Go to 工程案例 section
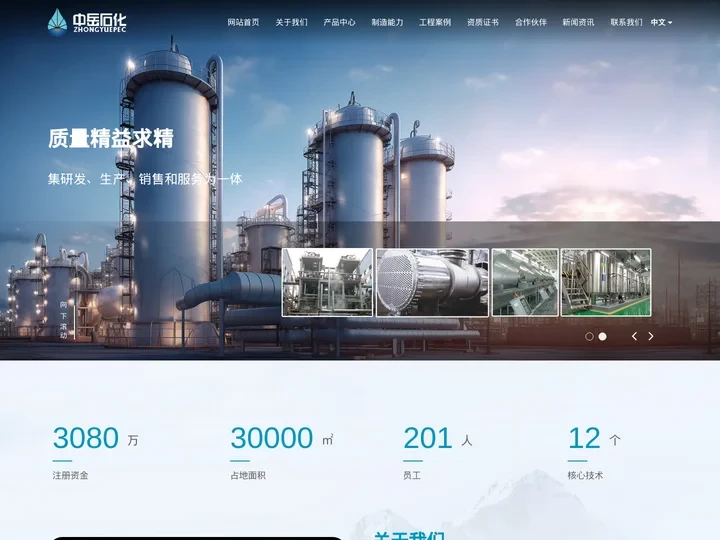 point(435,22)
